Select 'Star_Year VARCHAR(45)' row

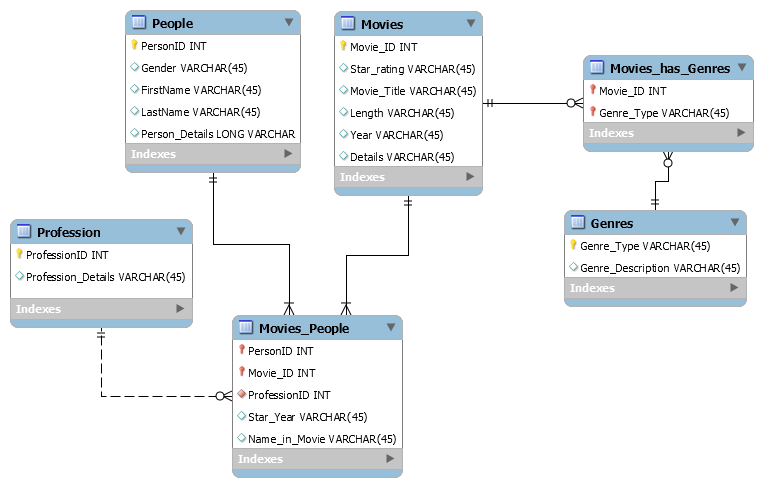click(x=317, y=417)
